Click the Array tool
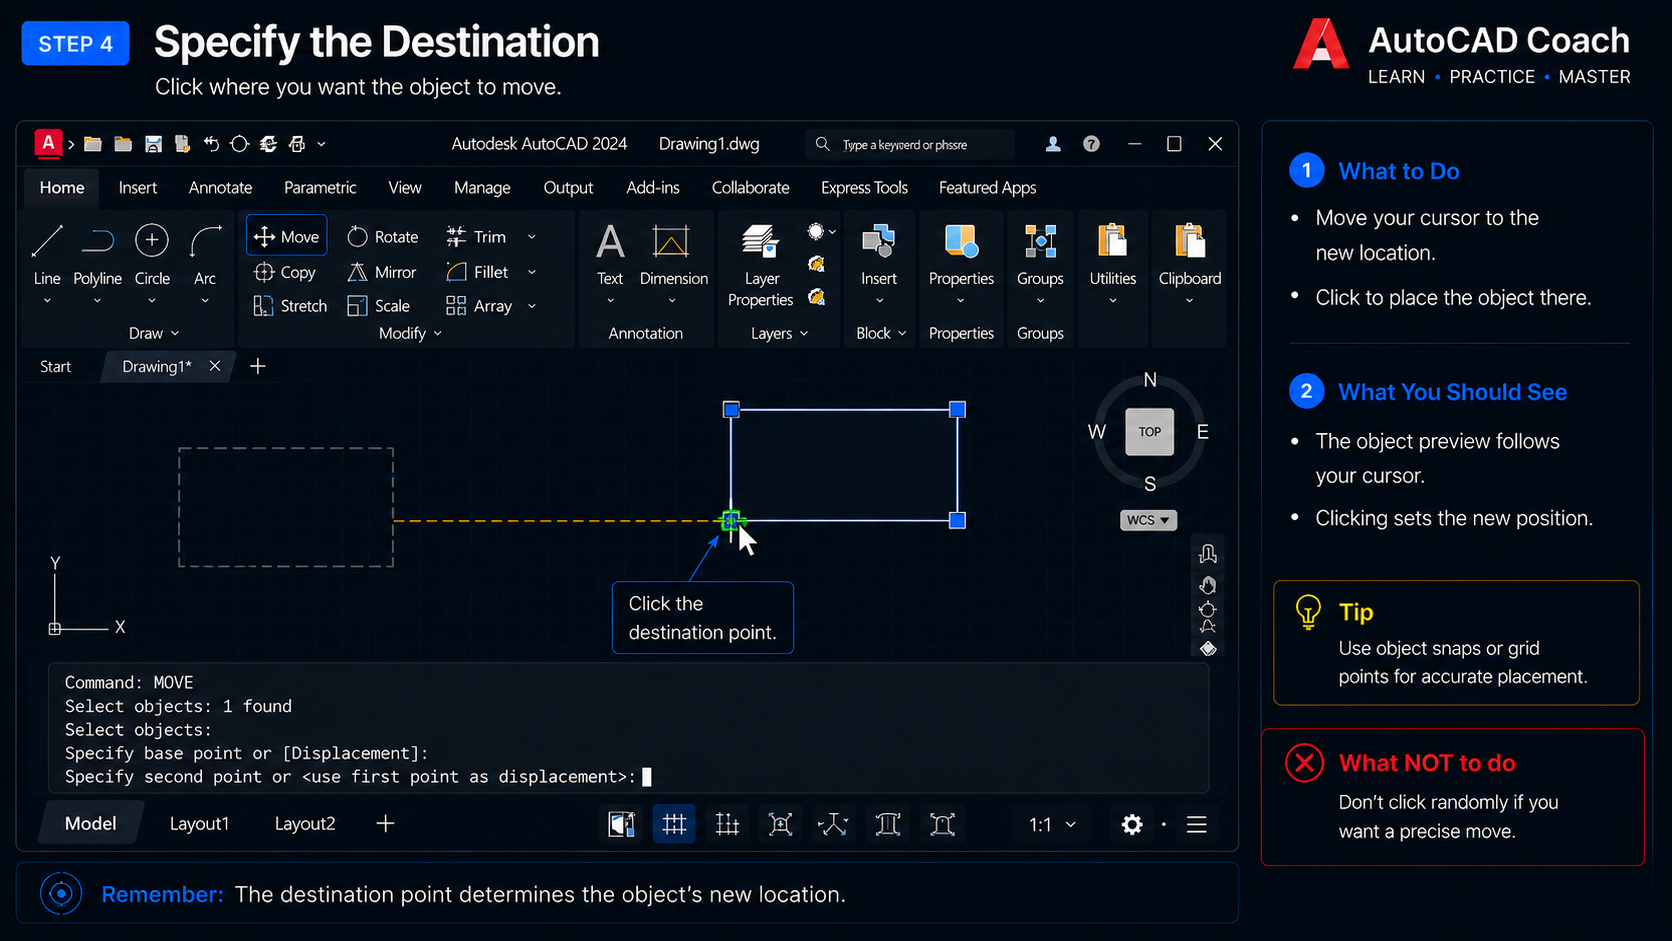This screenshot has height=941, width=1672. (x=479, y=306)
